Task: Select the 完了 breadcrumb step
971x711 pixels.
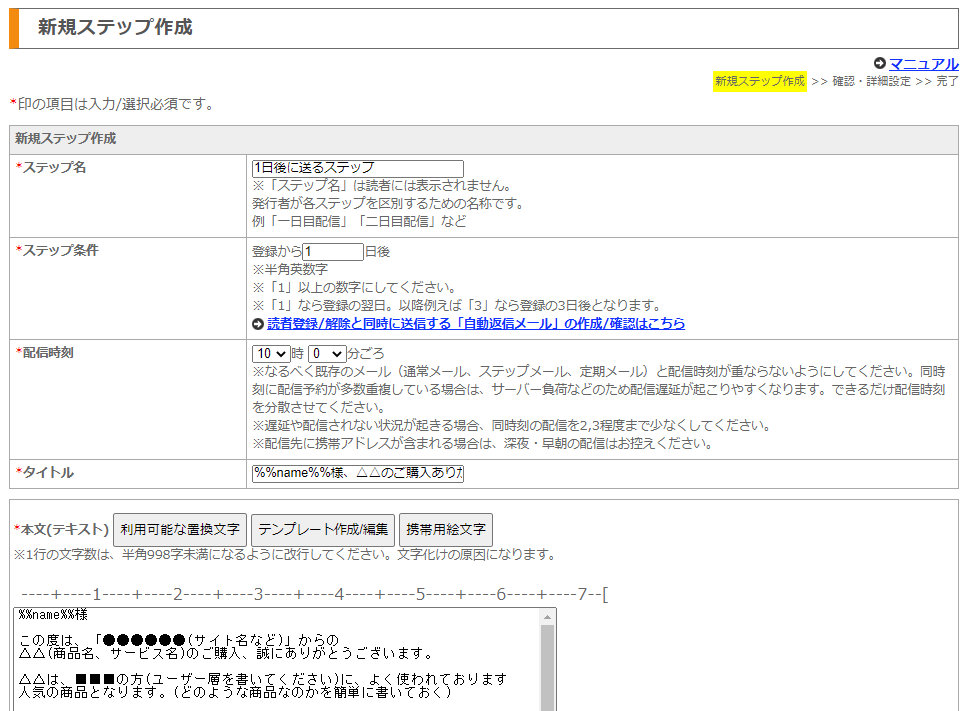Action: [x=947, y=81]
